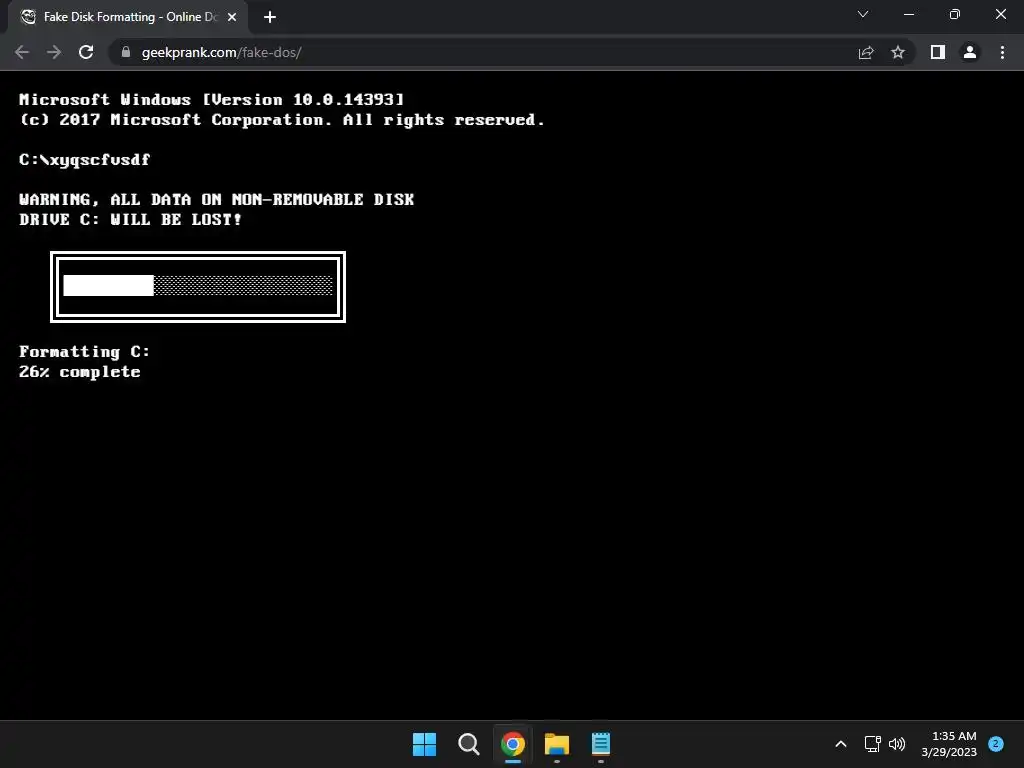Image resolution: width=1024 pixels, height=768 pixels.
Task: Select the Fake Disk Formatting tab
Action: 127,17
